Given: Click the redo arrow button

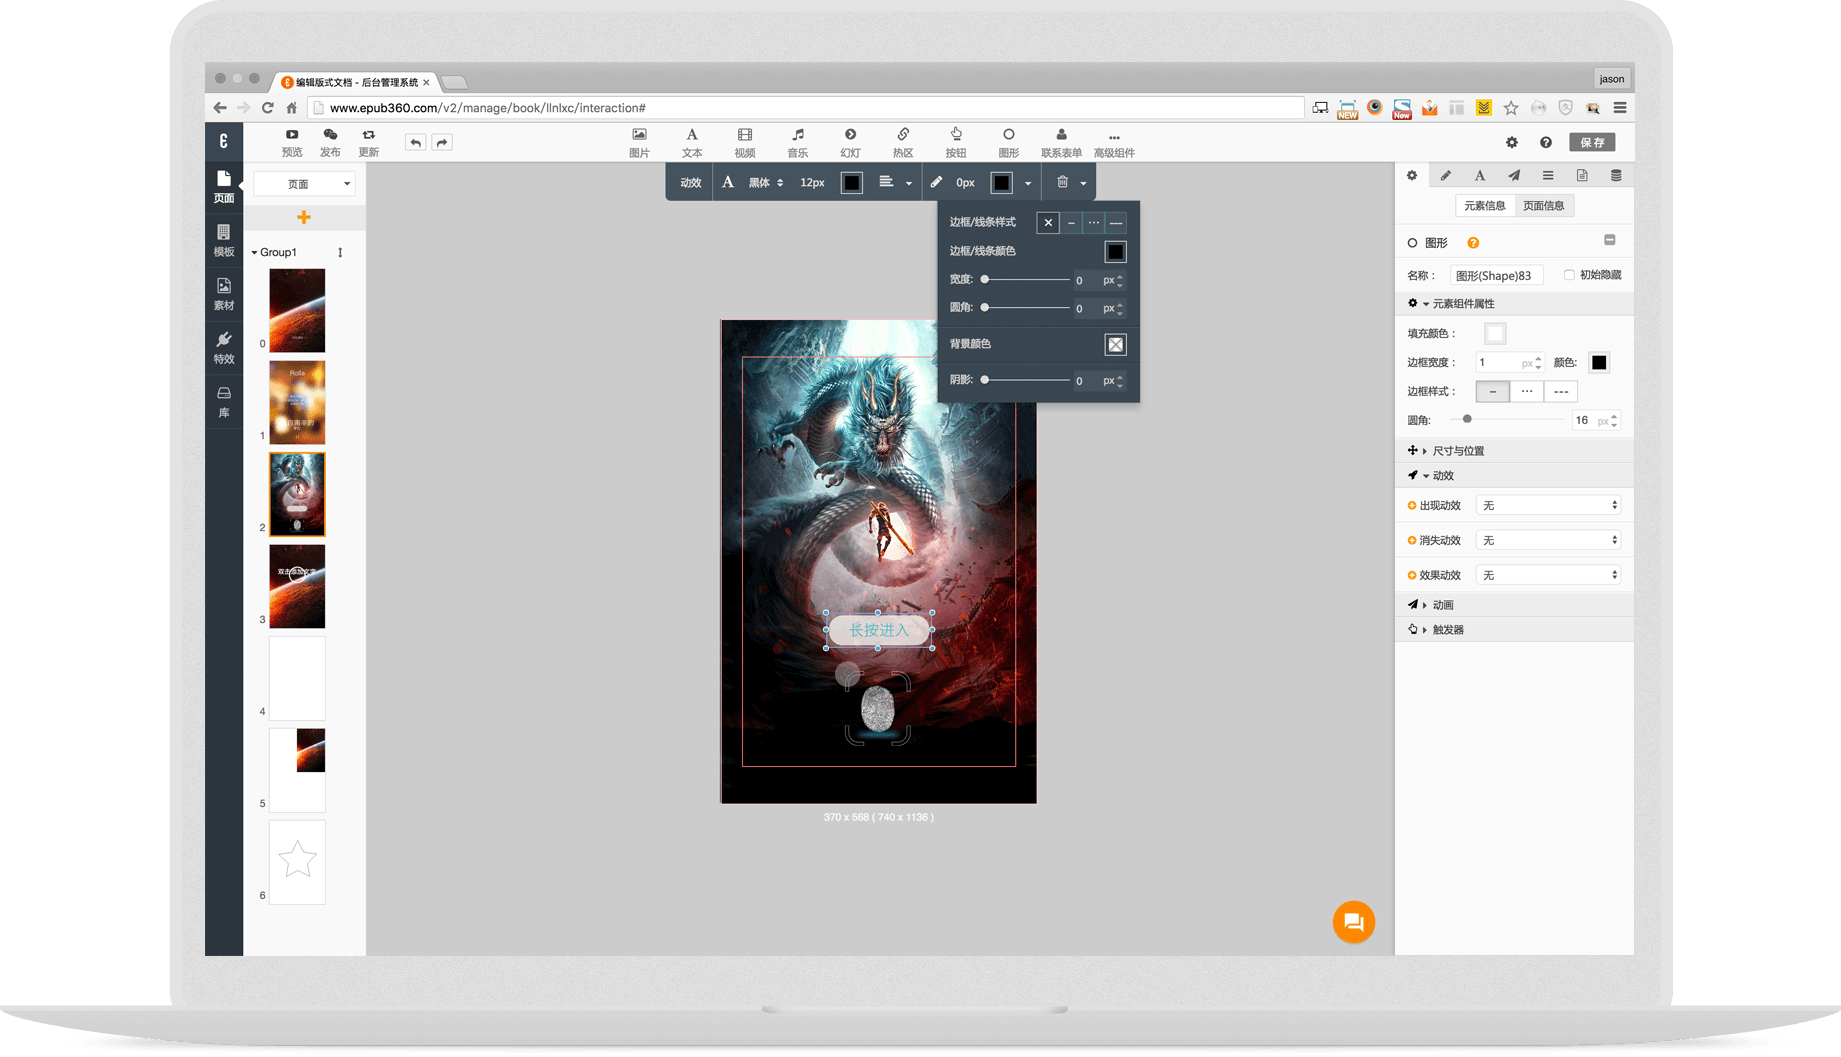Looking at the screenshot, I should [x=442, y=142].
